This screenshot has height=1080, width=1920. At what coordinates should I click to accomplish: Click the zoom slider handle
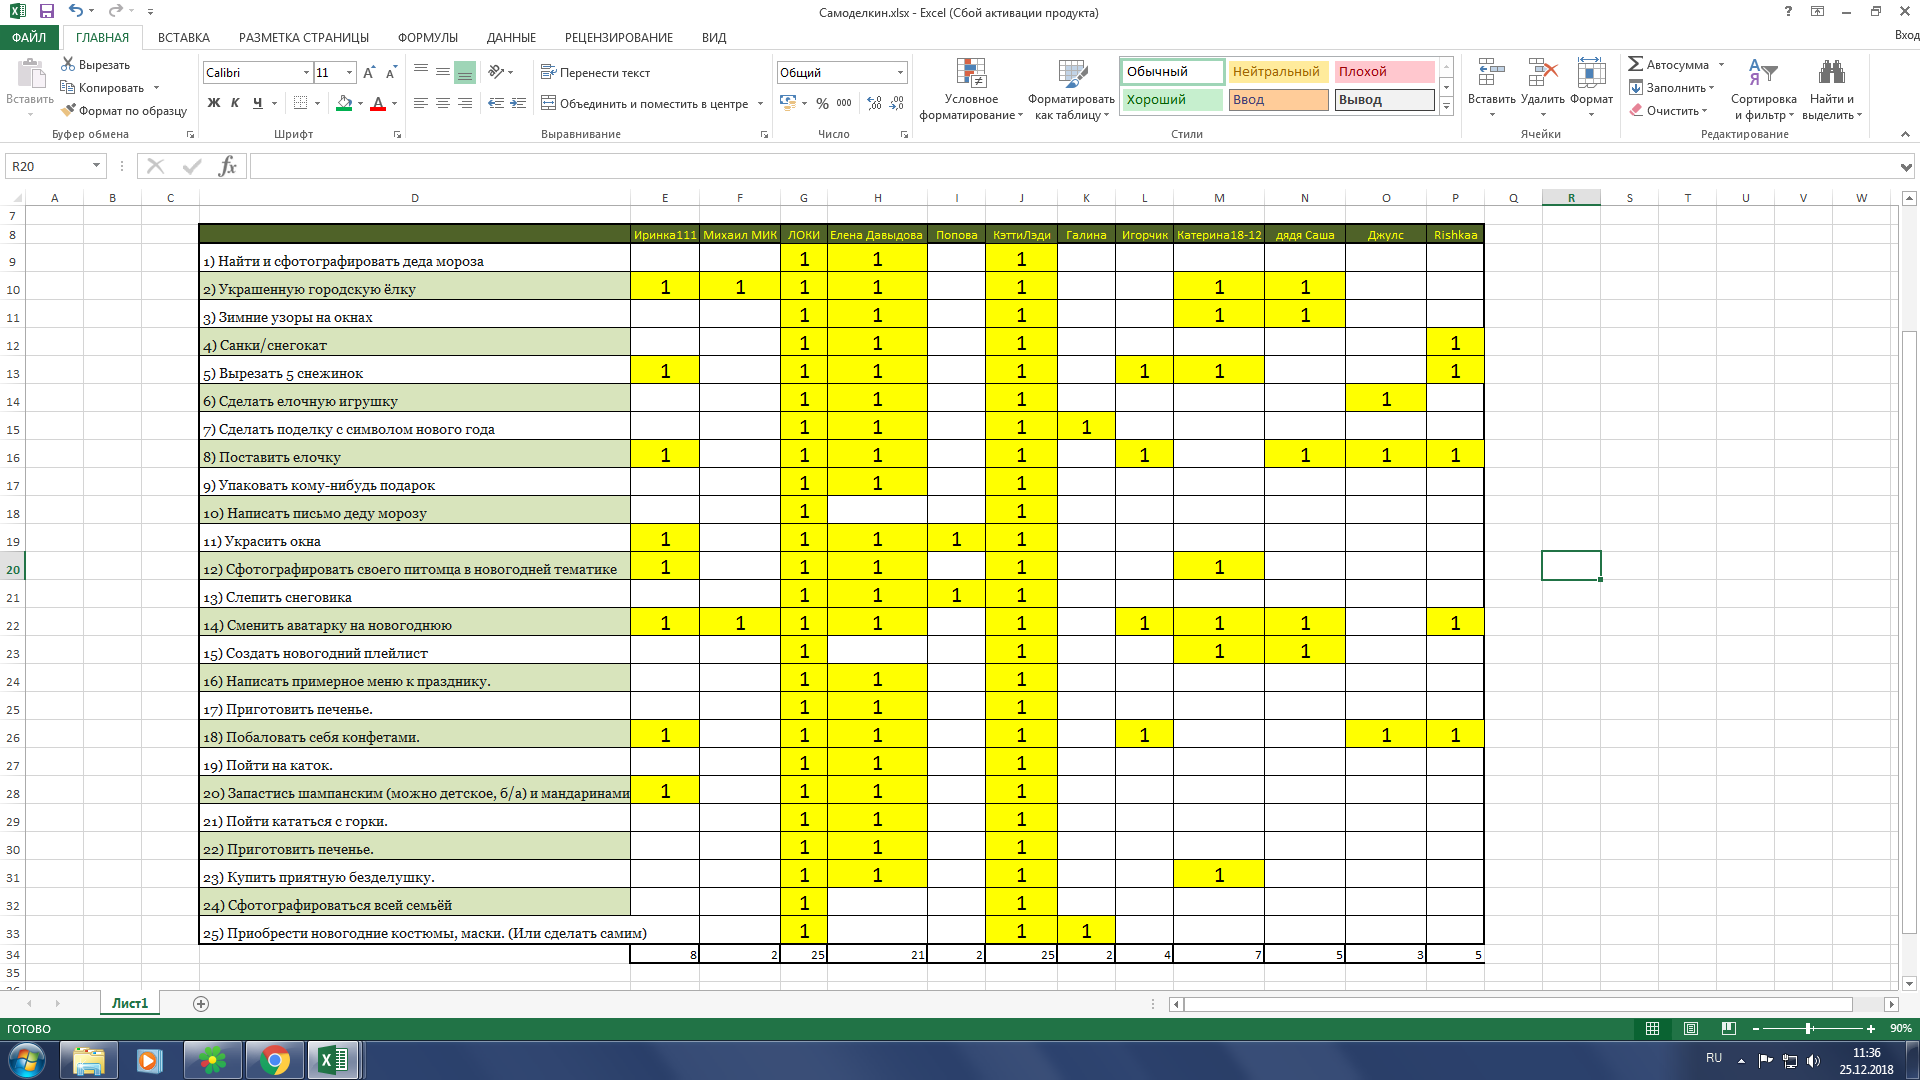pos(1808,1028)
